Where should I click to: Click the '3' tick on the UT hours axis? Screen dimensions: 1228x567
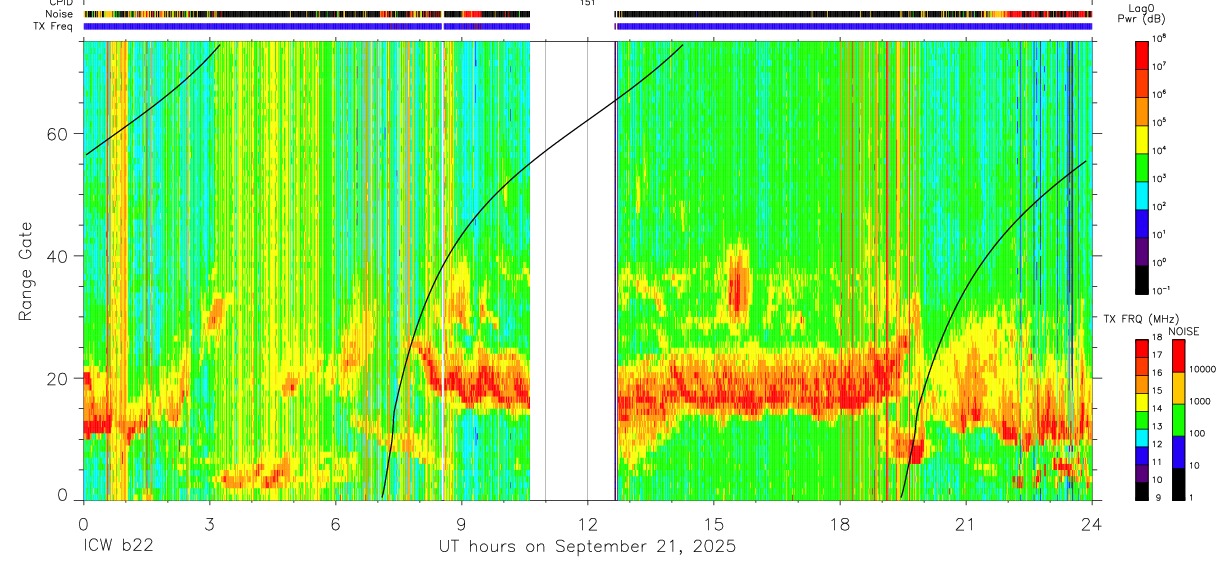click(x=209, y=523)
